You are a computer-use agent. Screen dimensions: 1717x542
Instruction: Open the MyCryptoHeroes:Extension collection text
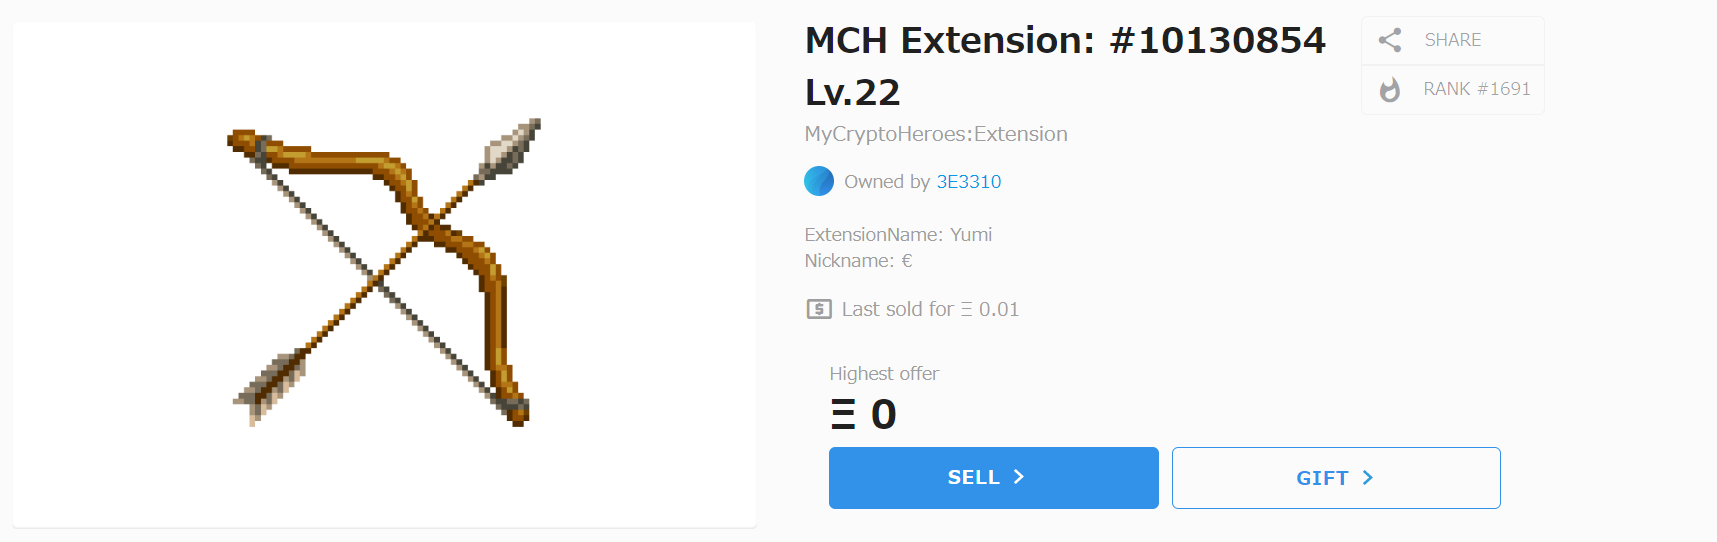936,134
